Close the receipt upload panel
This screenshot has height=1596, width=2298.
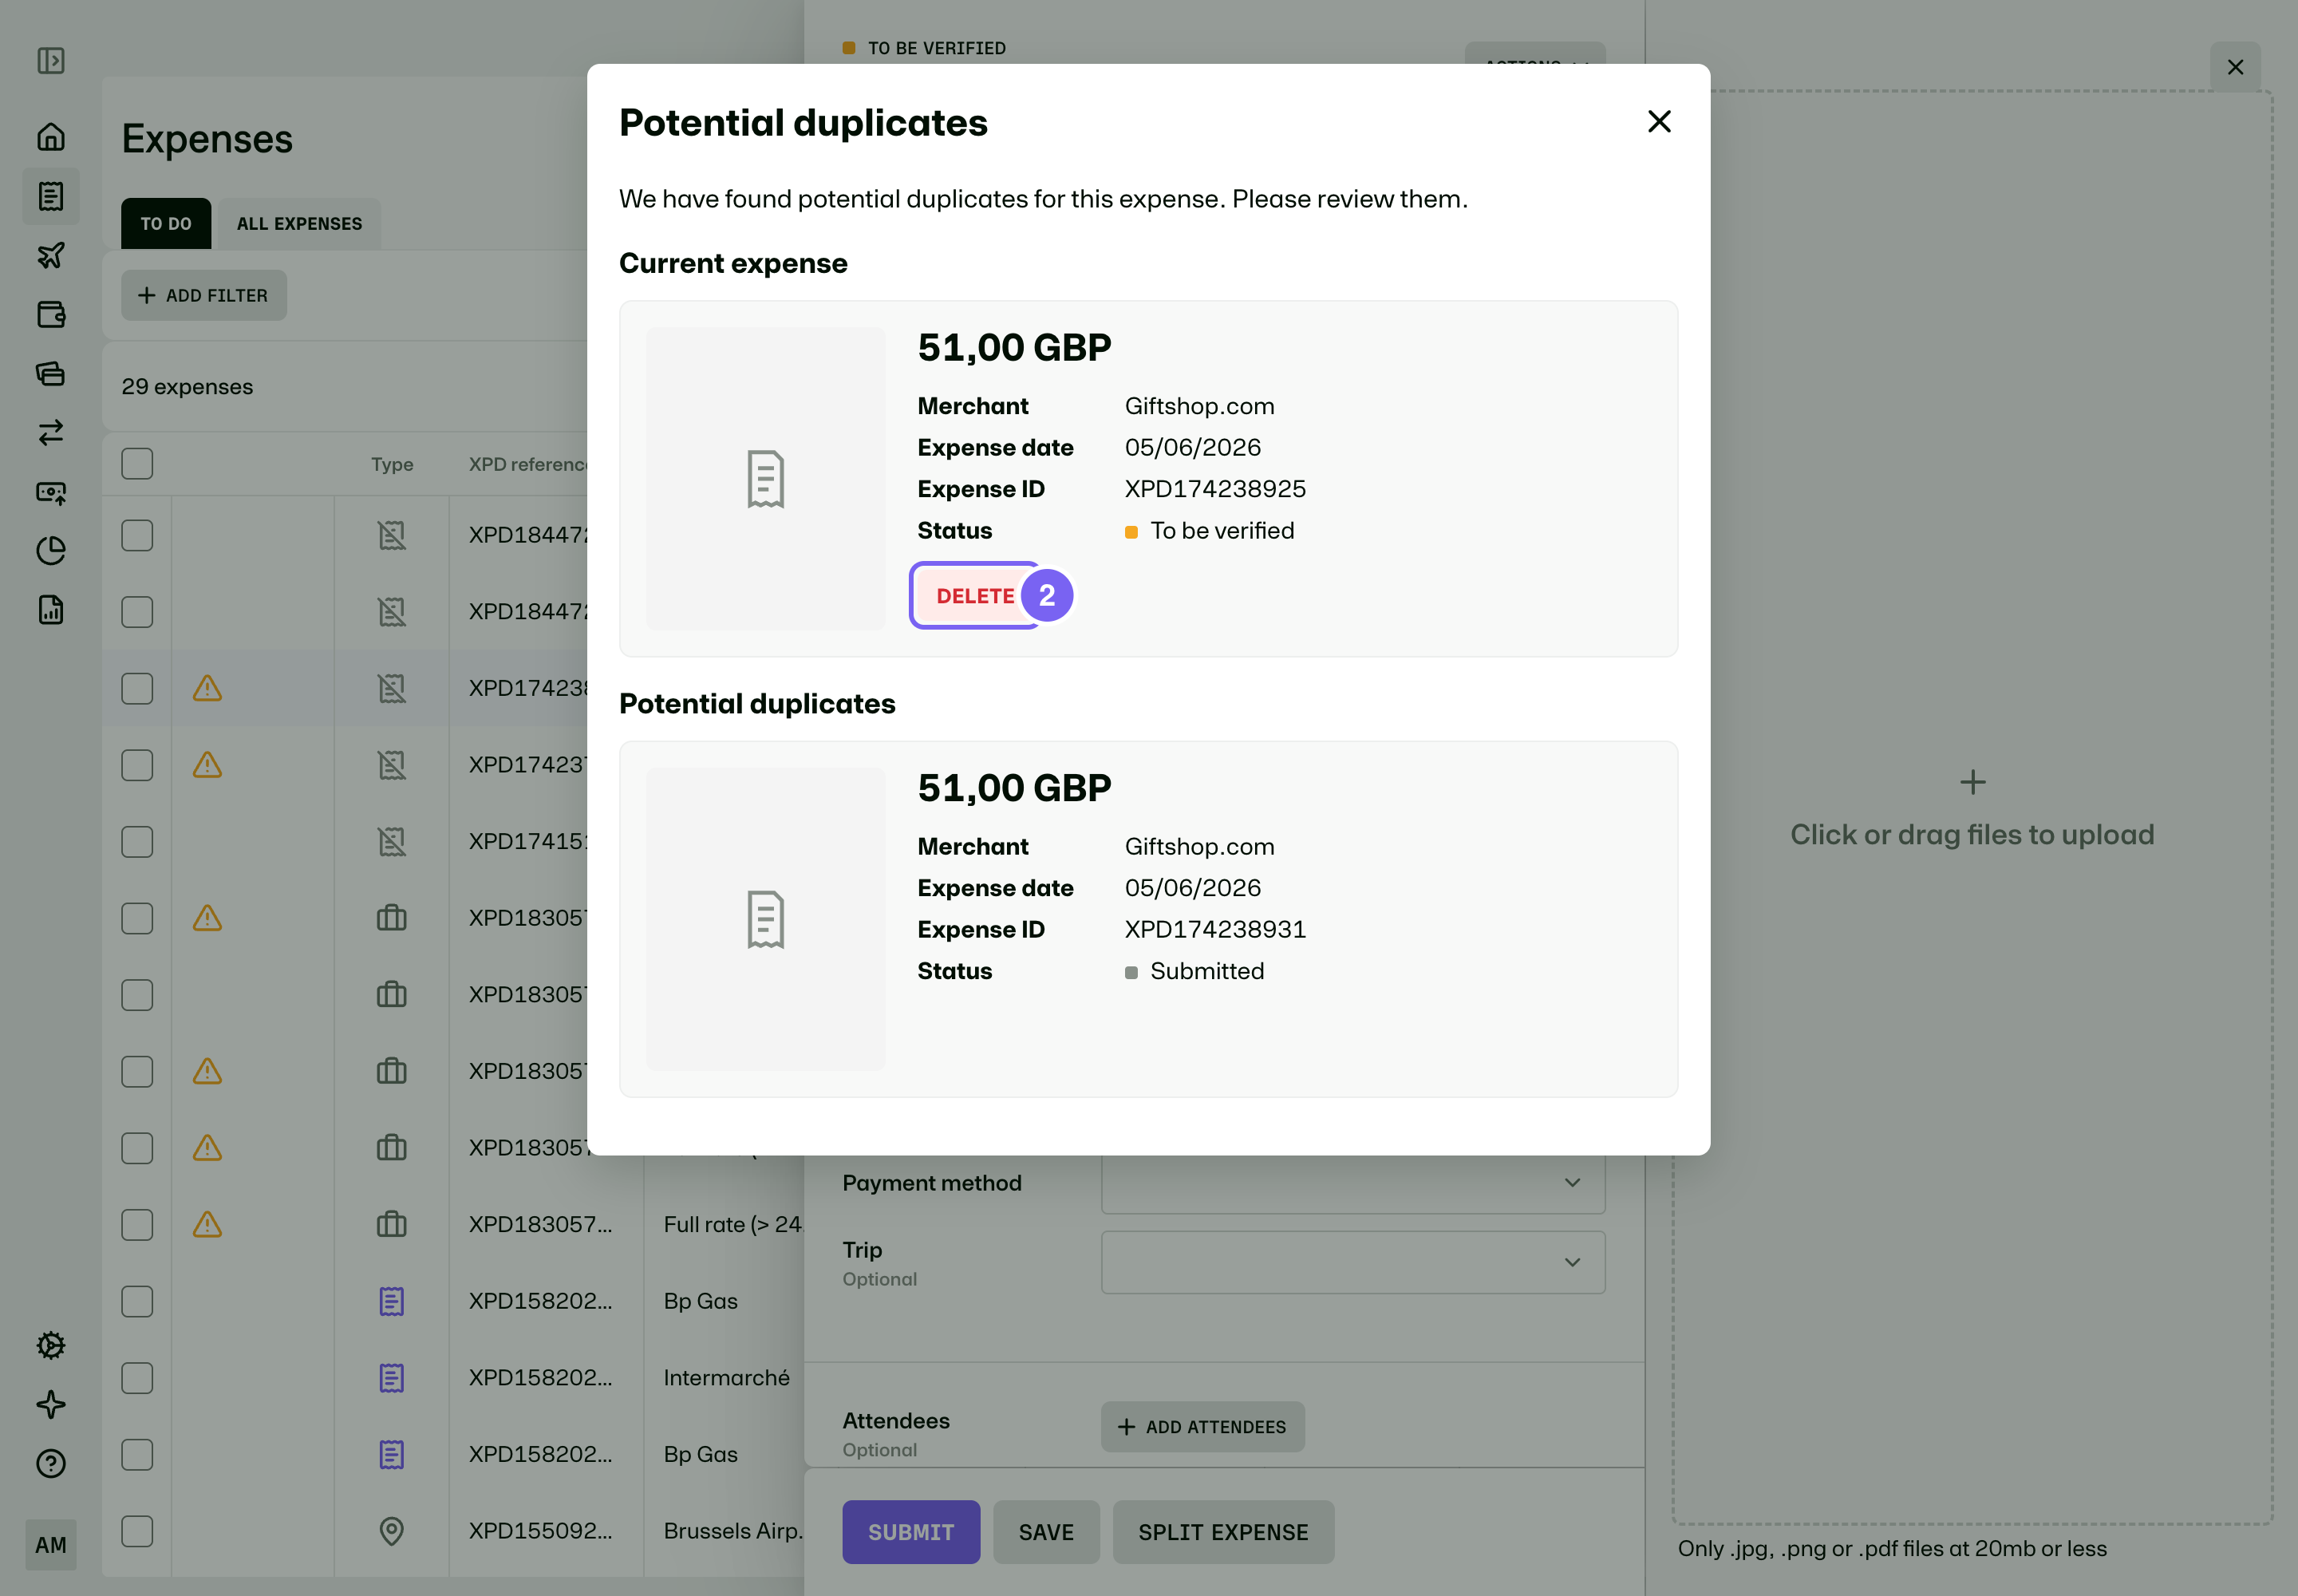[2235, 67]
